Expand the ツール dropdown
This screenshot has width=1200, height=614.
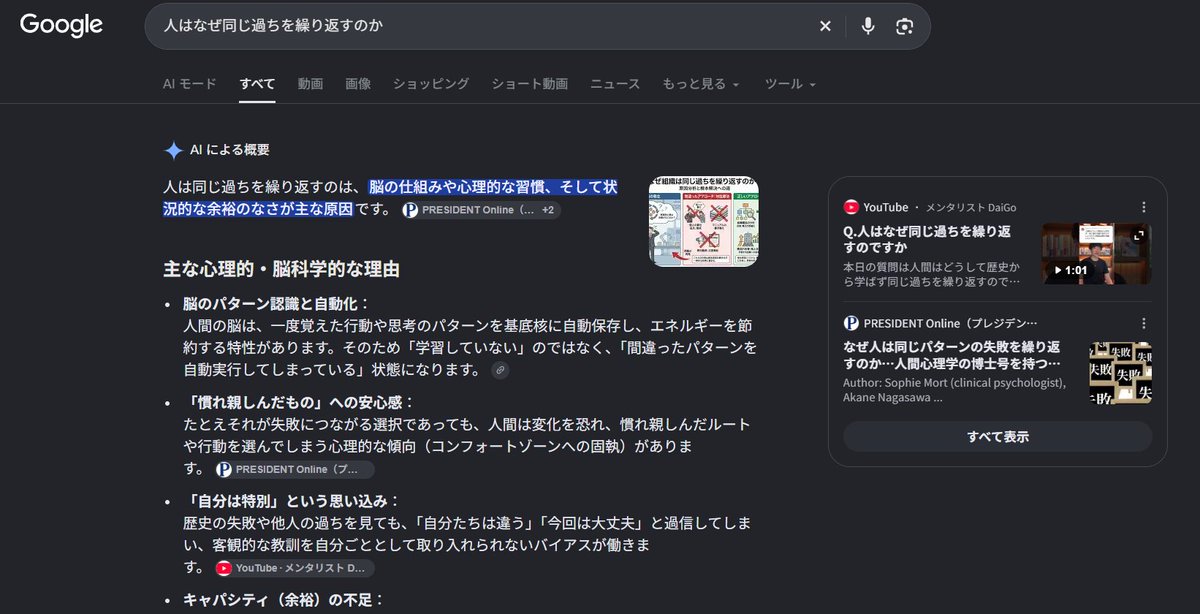790,84
